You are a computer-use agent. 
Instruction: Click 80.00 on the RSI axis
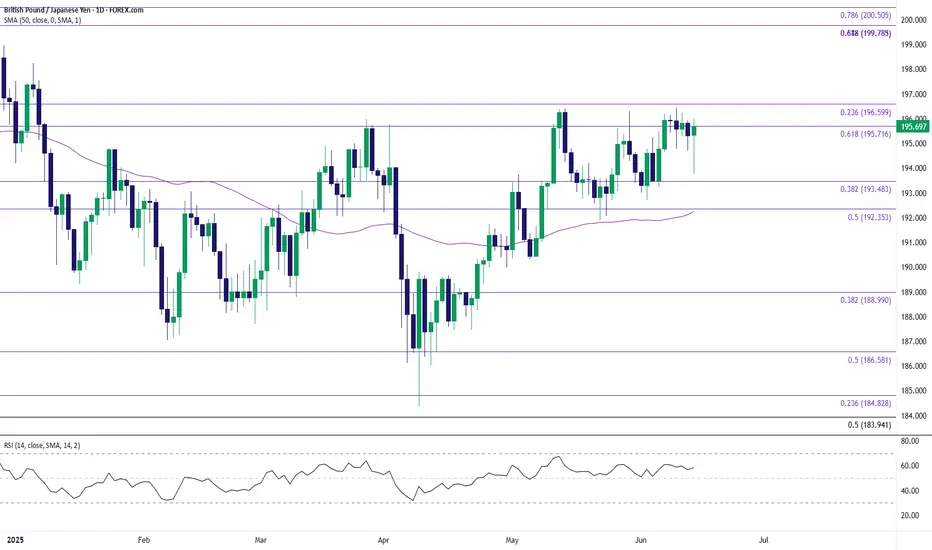(x=910, y=441)
